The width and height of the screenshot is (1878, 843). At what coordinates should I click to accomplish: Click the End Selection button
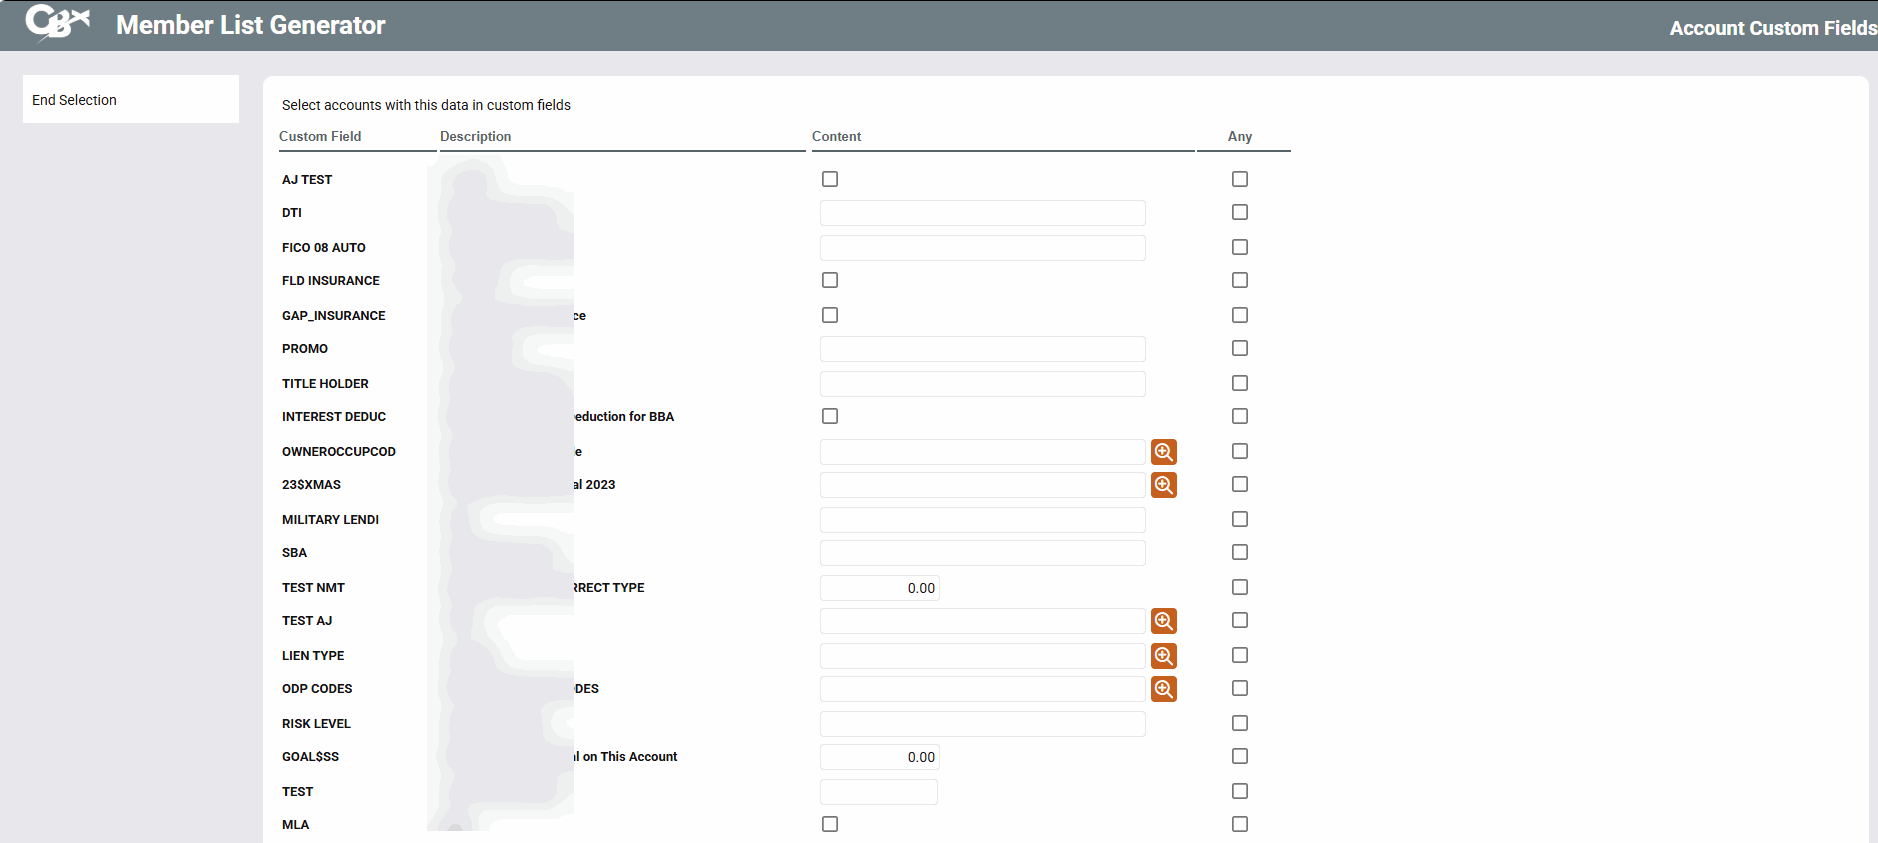pyautogui.click(x=130, y=100)
